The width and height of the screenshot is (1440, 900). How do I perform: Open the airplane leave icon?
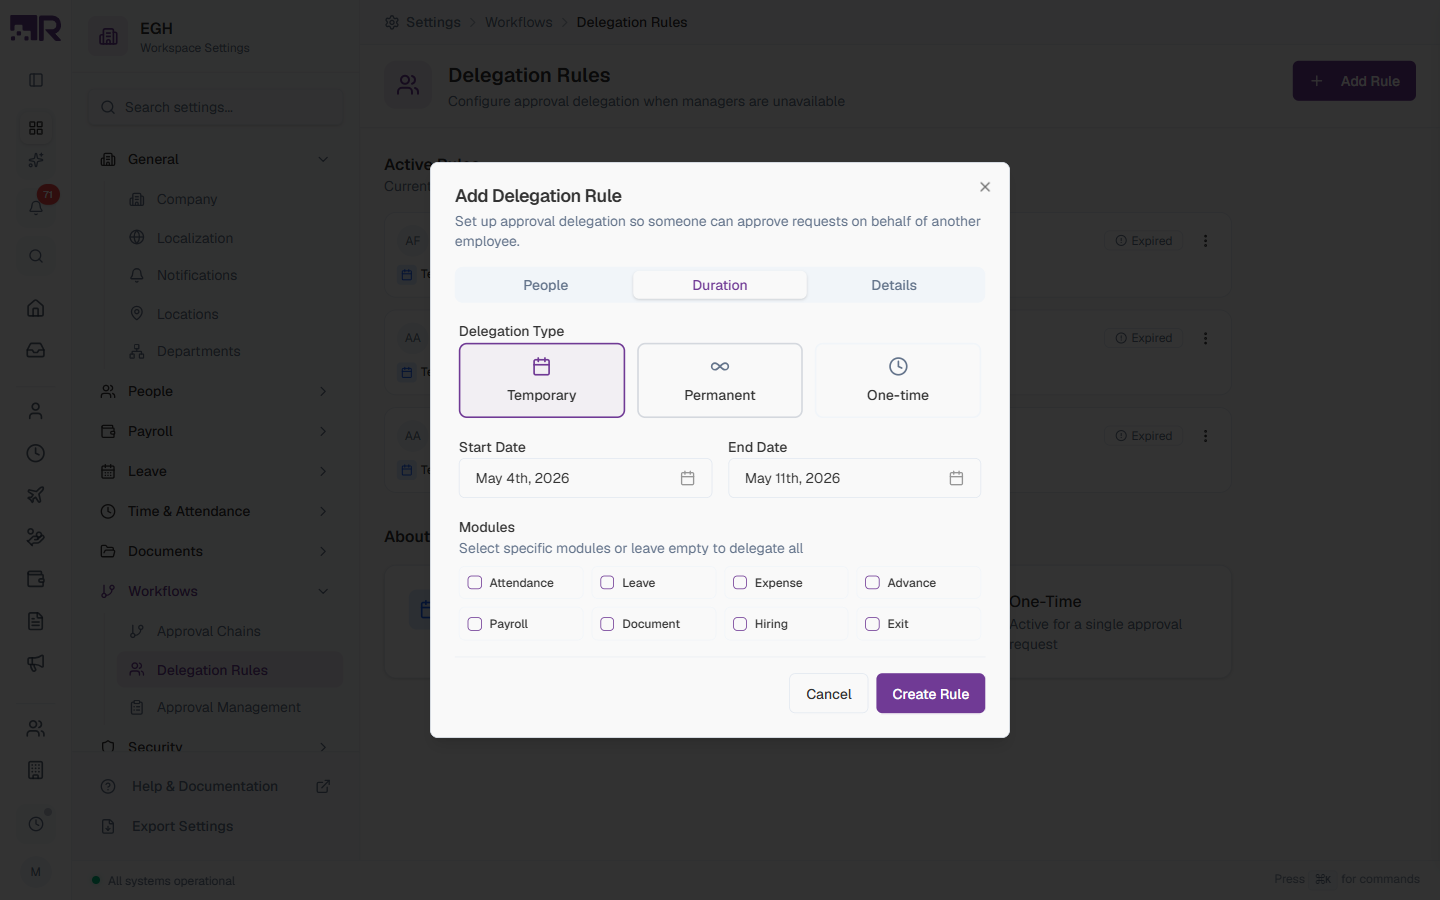click(x=36, y=495)
